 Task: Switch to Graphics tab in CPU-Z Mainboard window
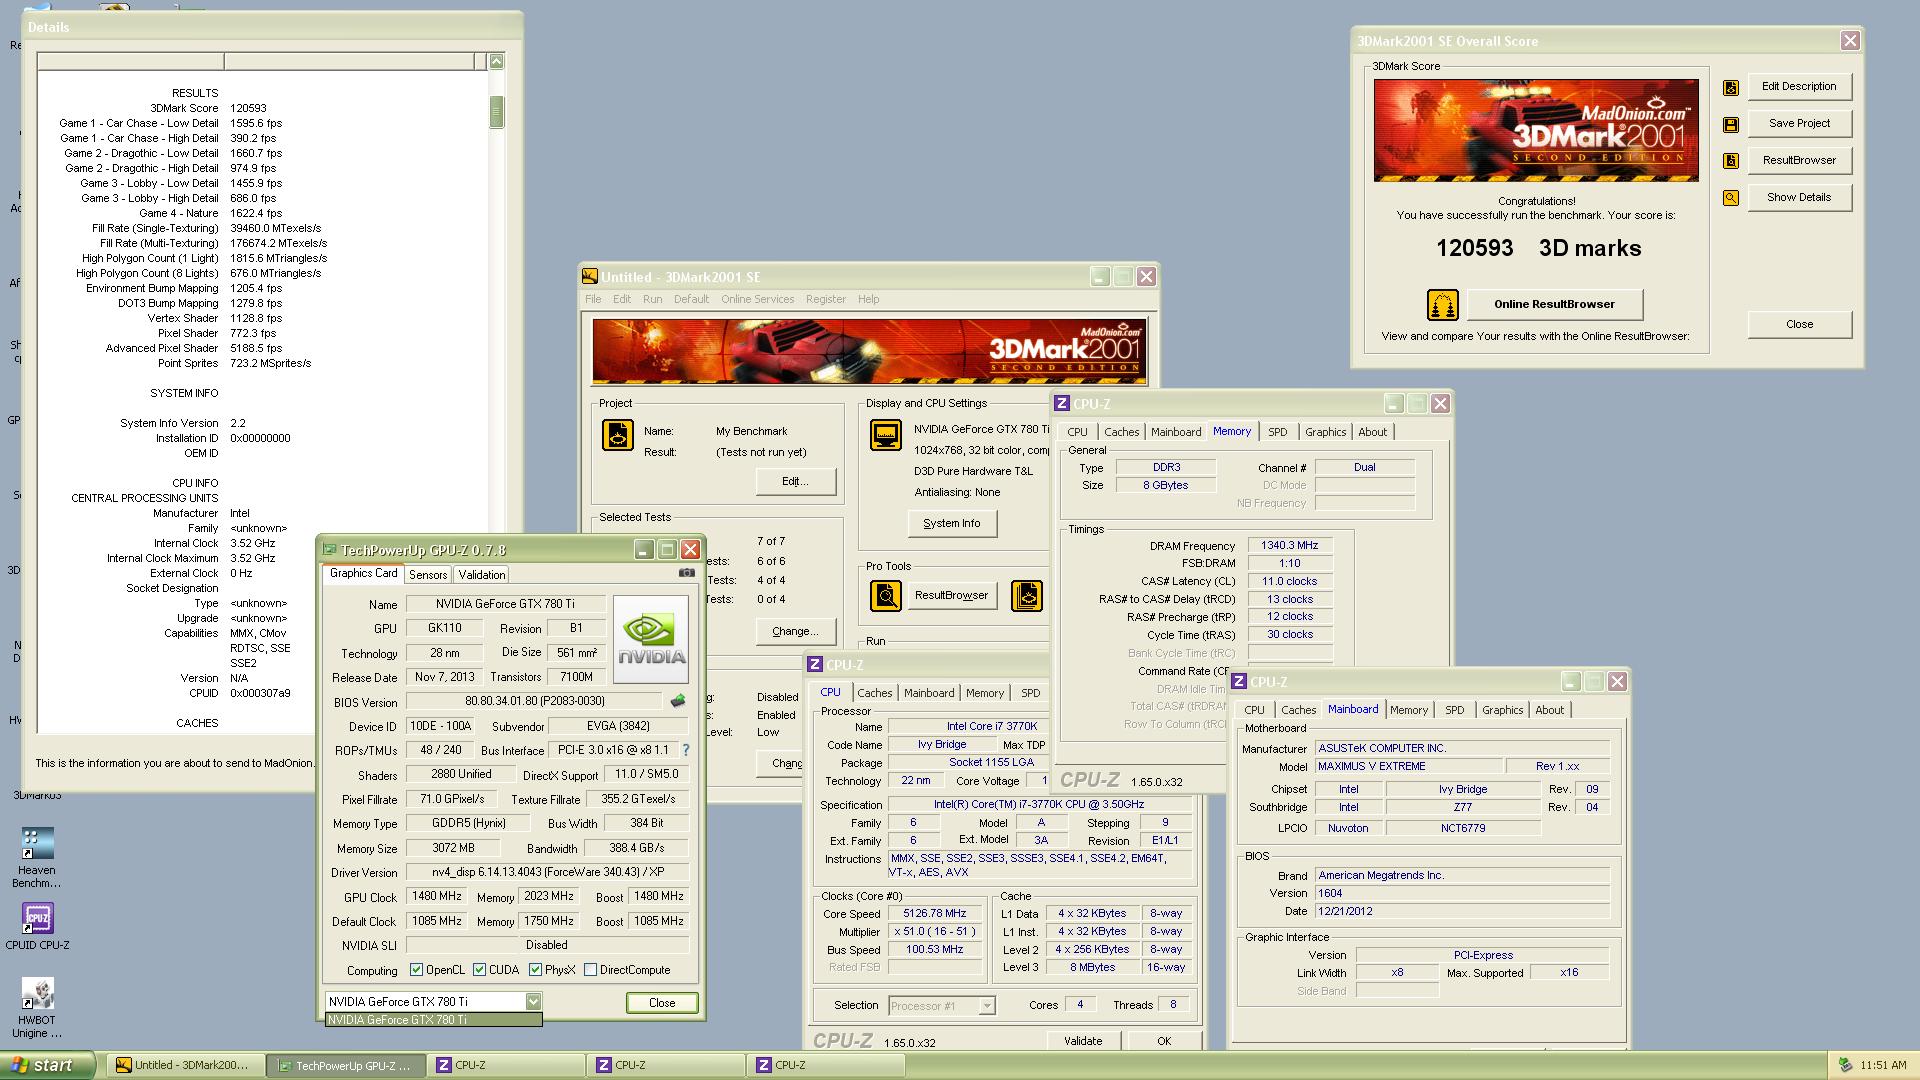[x=1502, y=710]
